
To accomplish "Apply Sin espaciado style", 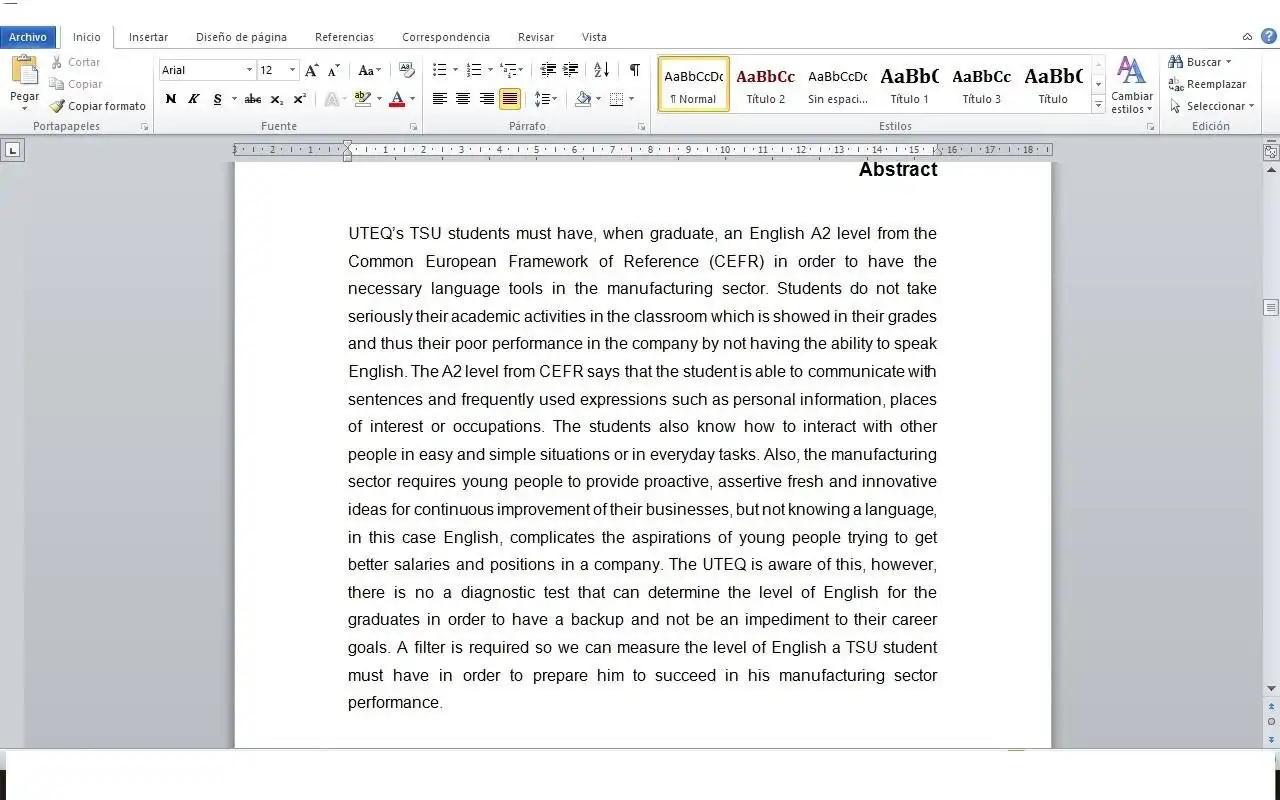I will point(838,84).
